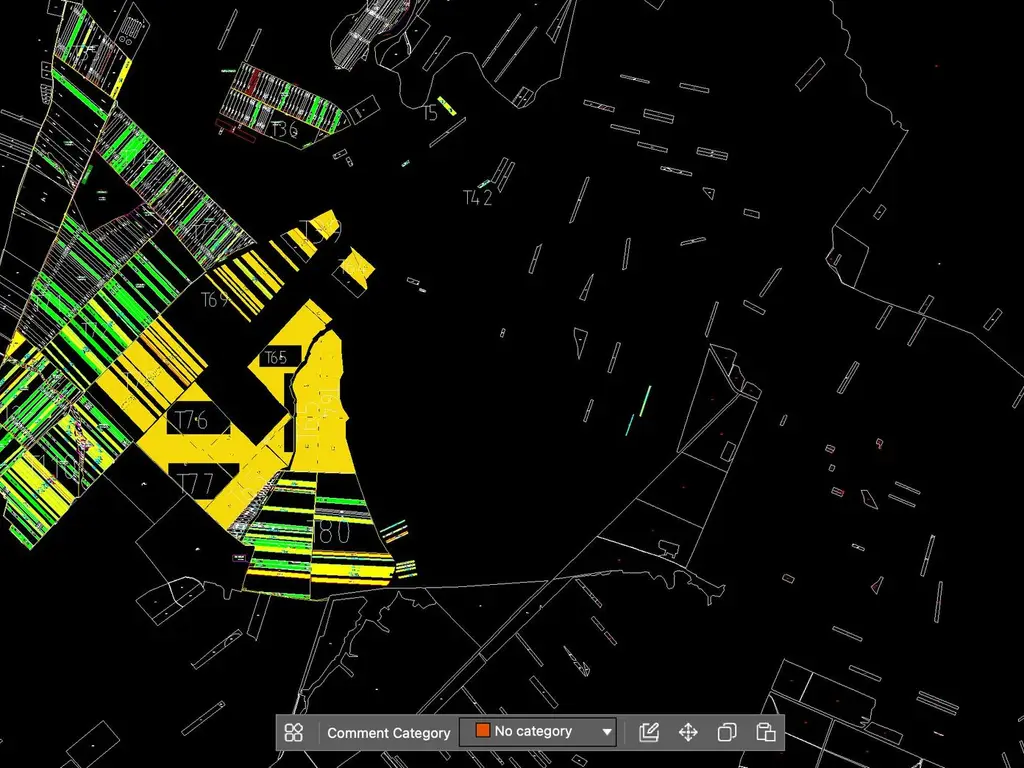Click the T5 label near the top
The height and width of the screenshot is (768, 1024).
[x=430, y=113]
